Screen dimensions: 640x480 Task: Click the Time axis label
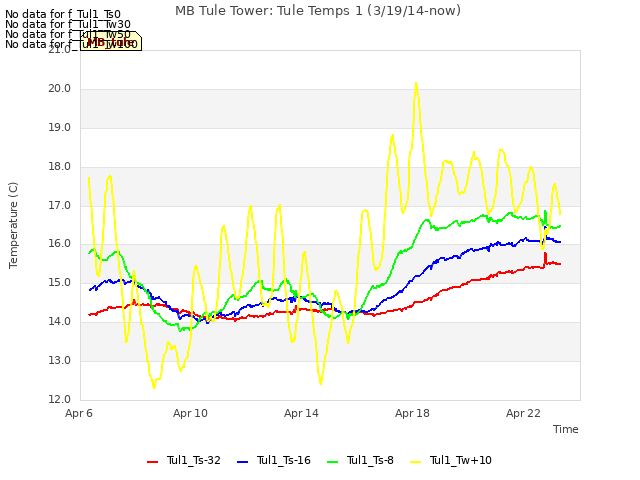pos(566,429)
